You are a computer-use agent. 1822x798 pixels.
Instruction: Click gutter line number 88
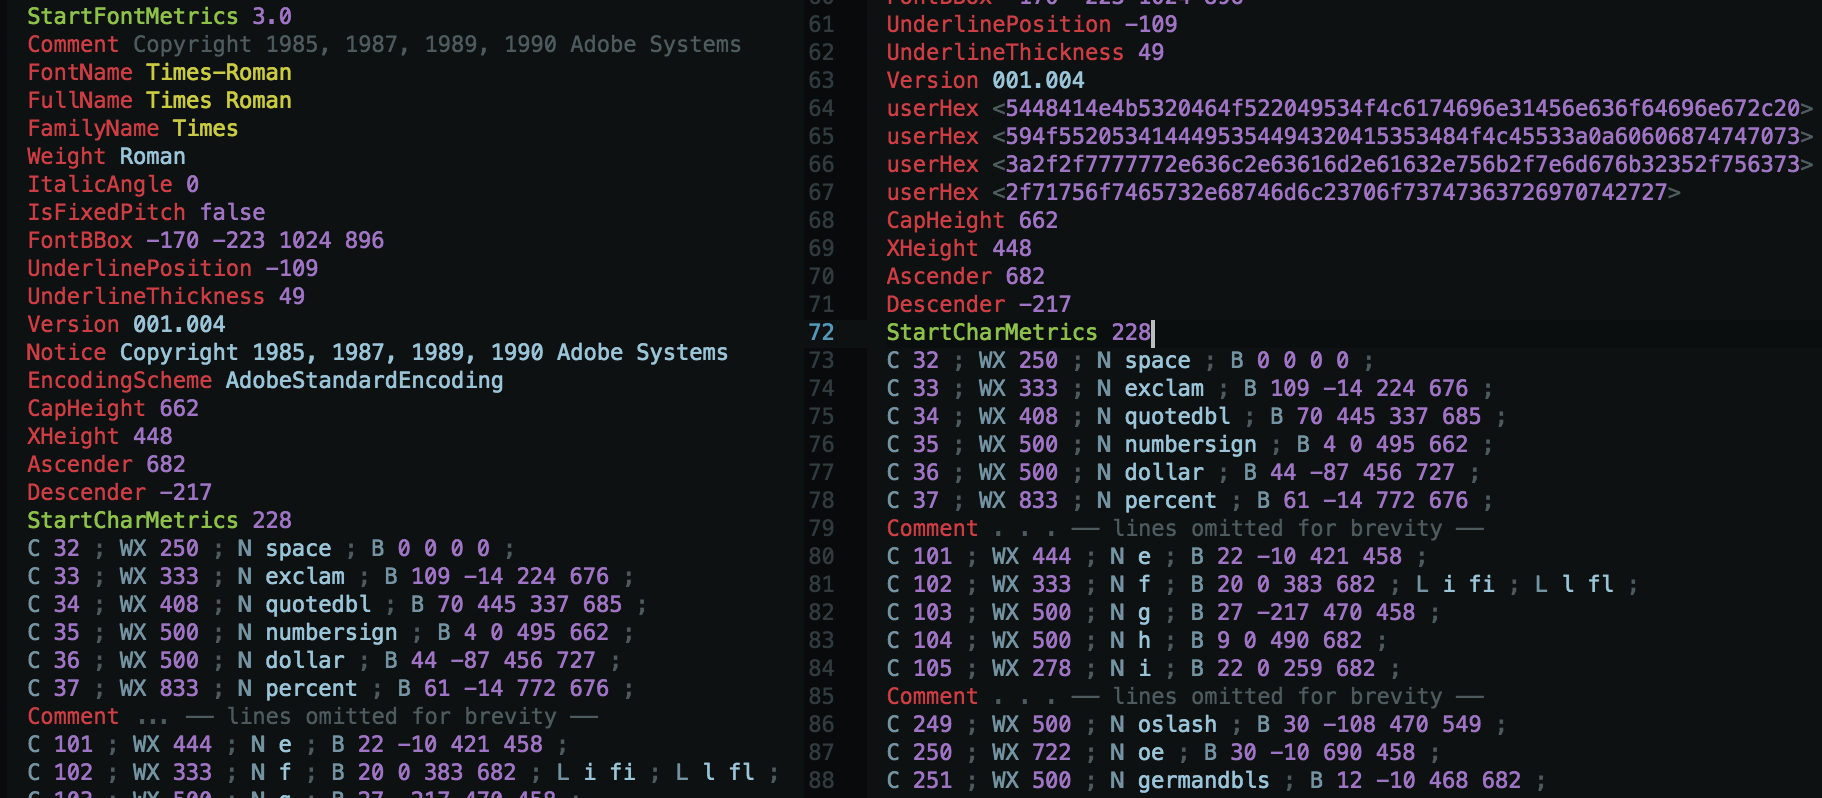pyautogui.click(x=821, y=780)
